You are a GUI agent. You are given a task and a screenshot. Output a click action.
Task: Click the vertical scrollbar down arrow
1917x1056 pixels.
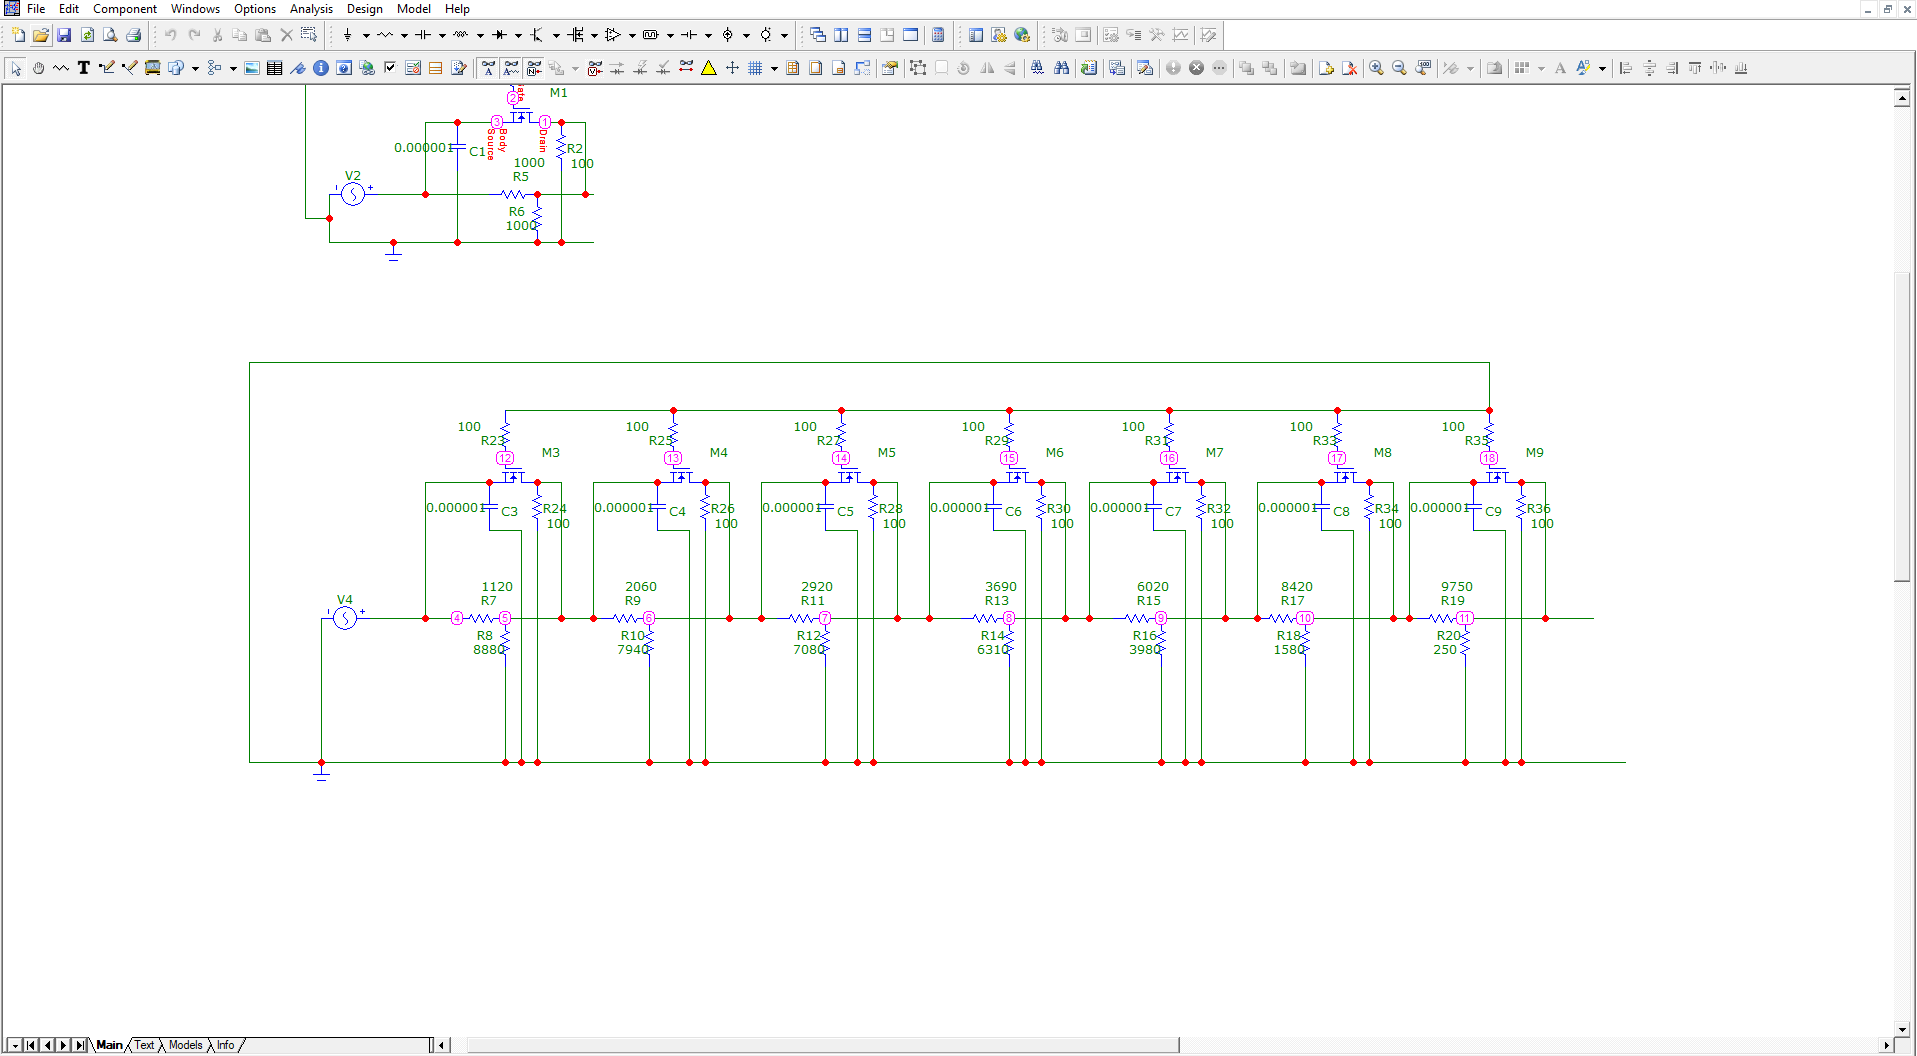pyautogui.click(x=1902, y=1029)
